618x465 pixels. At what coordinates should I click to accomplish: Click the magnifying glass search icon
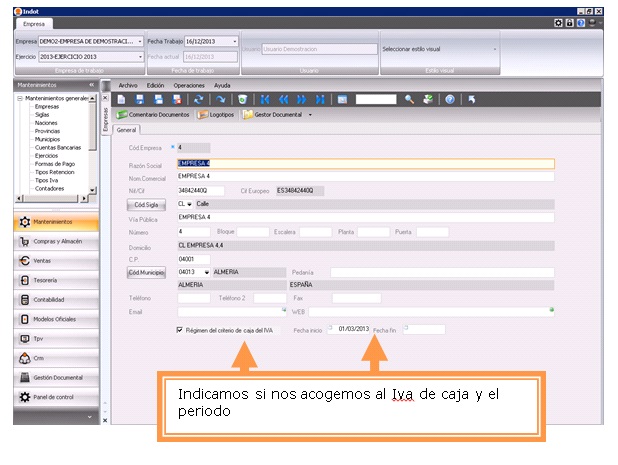tap(409, 100)
